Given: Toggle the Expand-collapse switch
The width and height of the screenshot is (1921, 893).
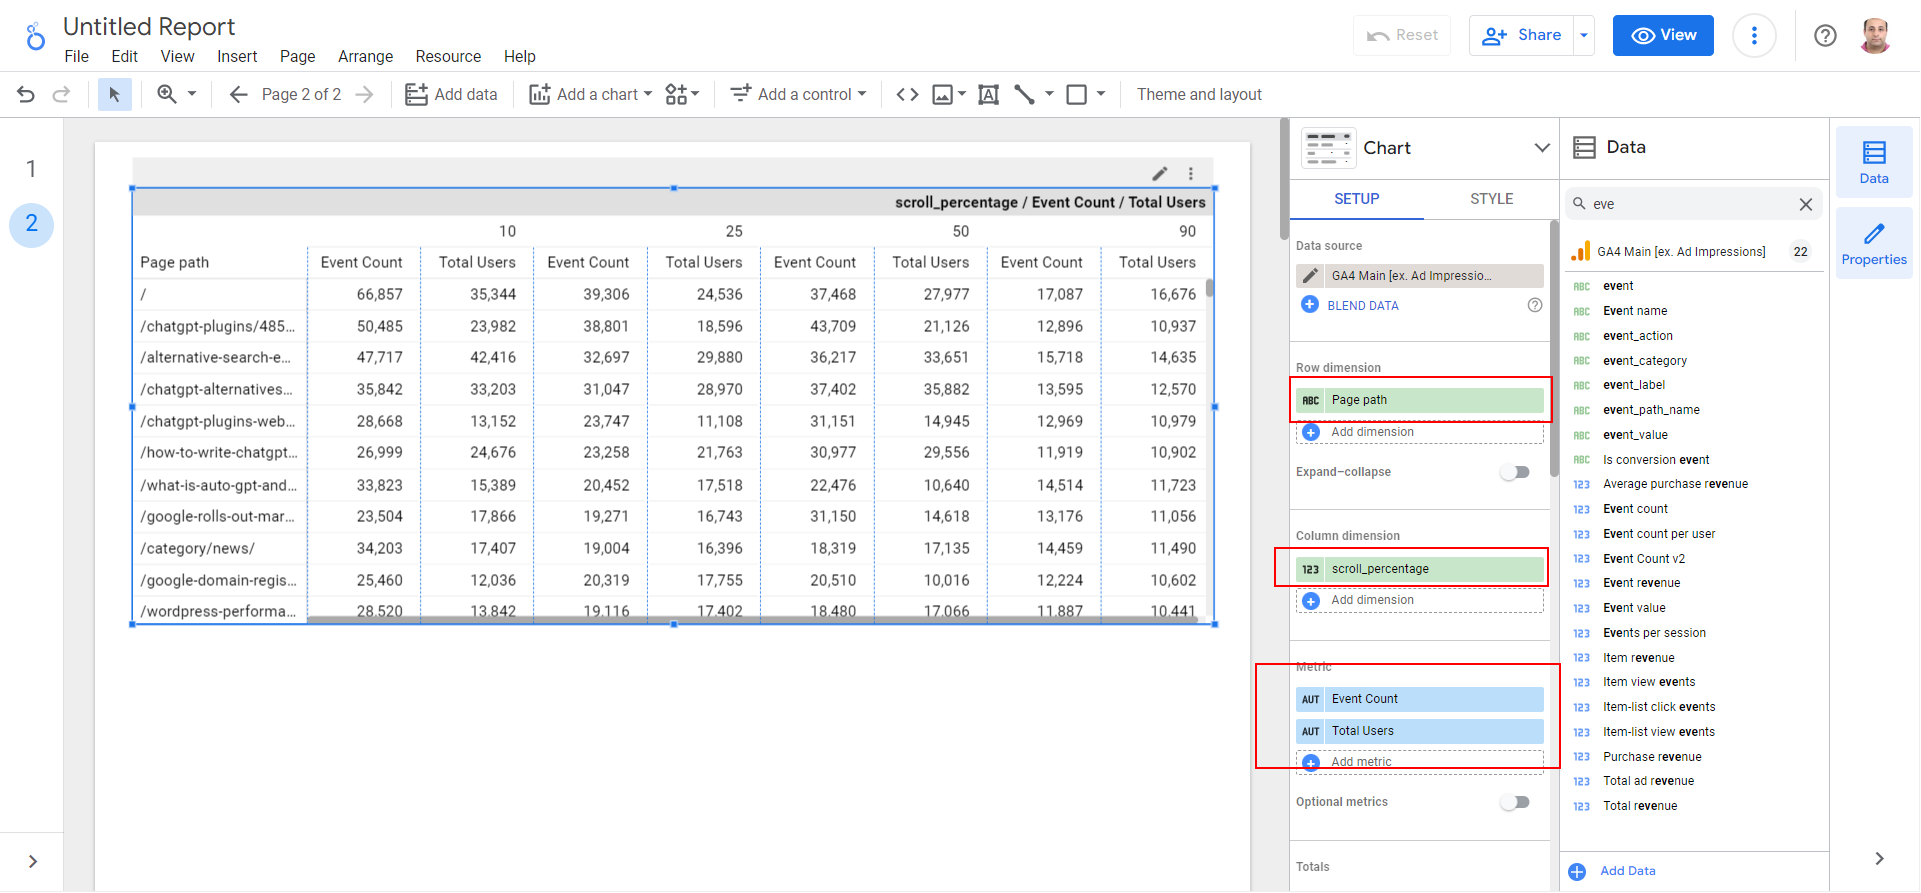Looking at the screenshot, I should tap(1515, 472).
